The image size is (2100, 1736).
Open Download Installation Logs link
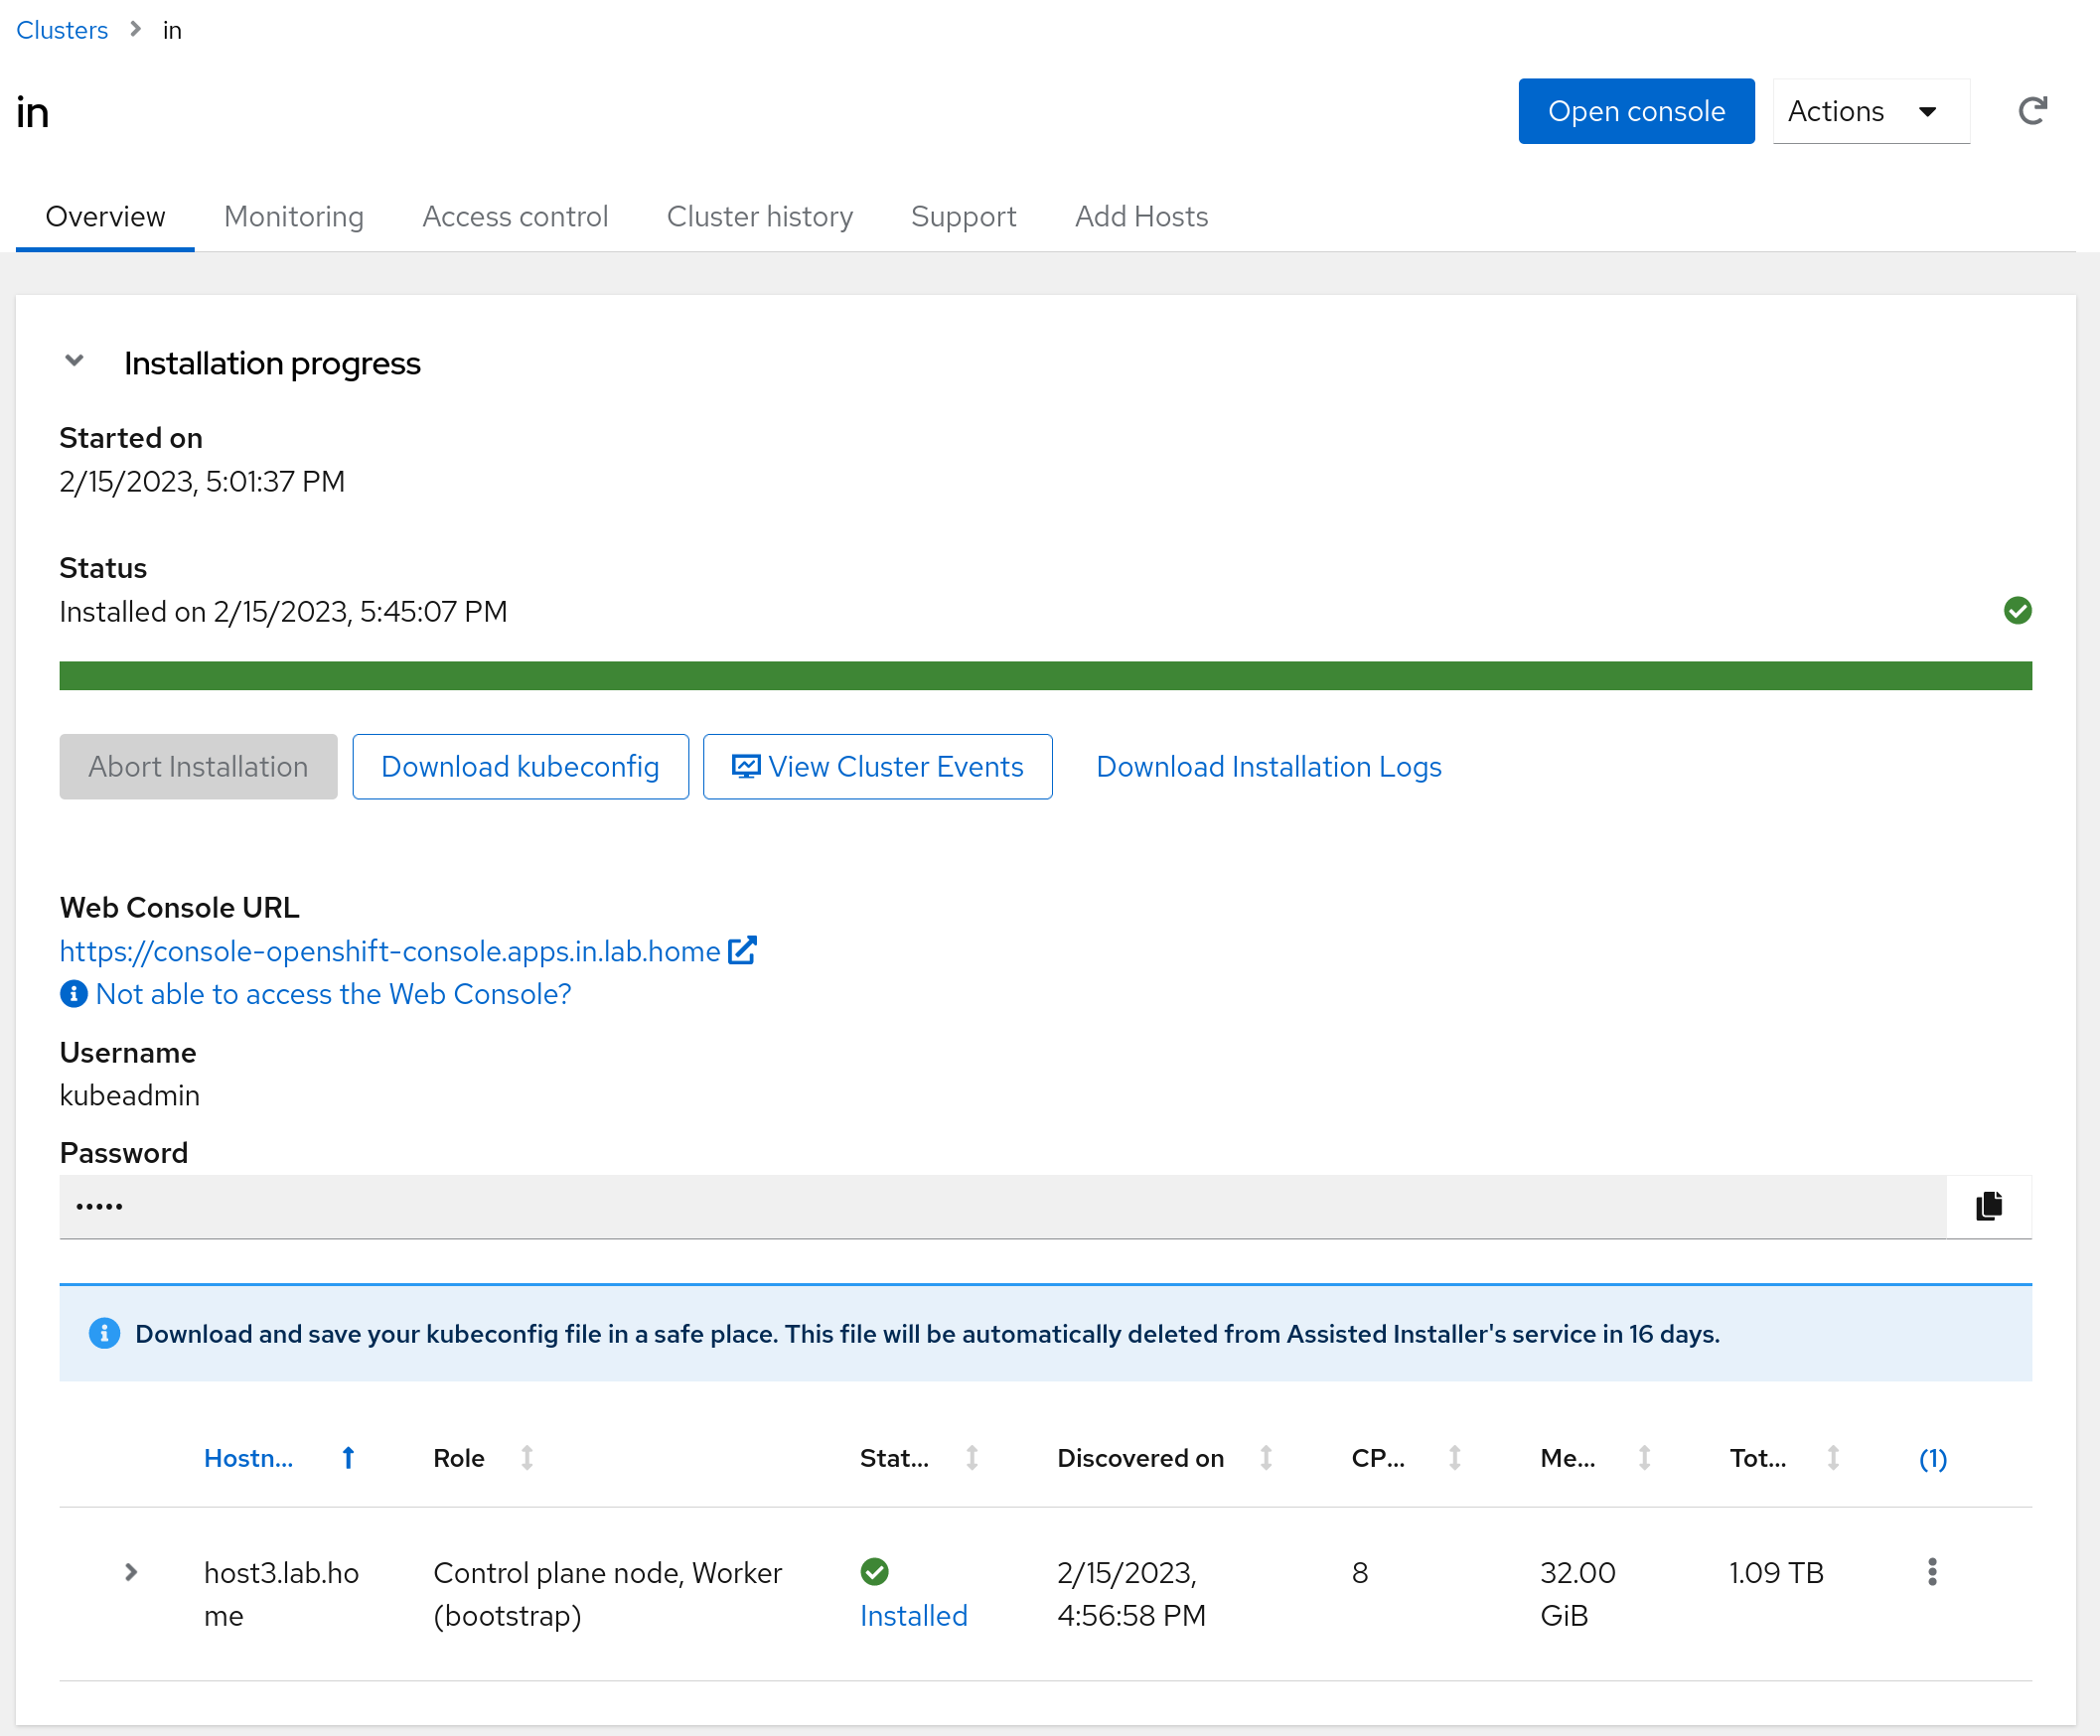(1268, 767)
